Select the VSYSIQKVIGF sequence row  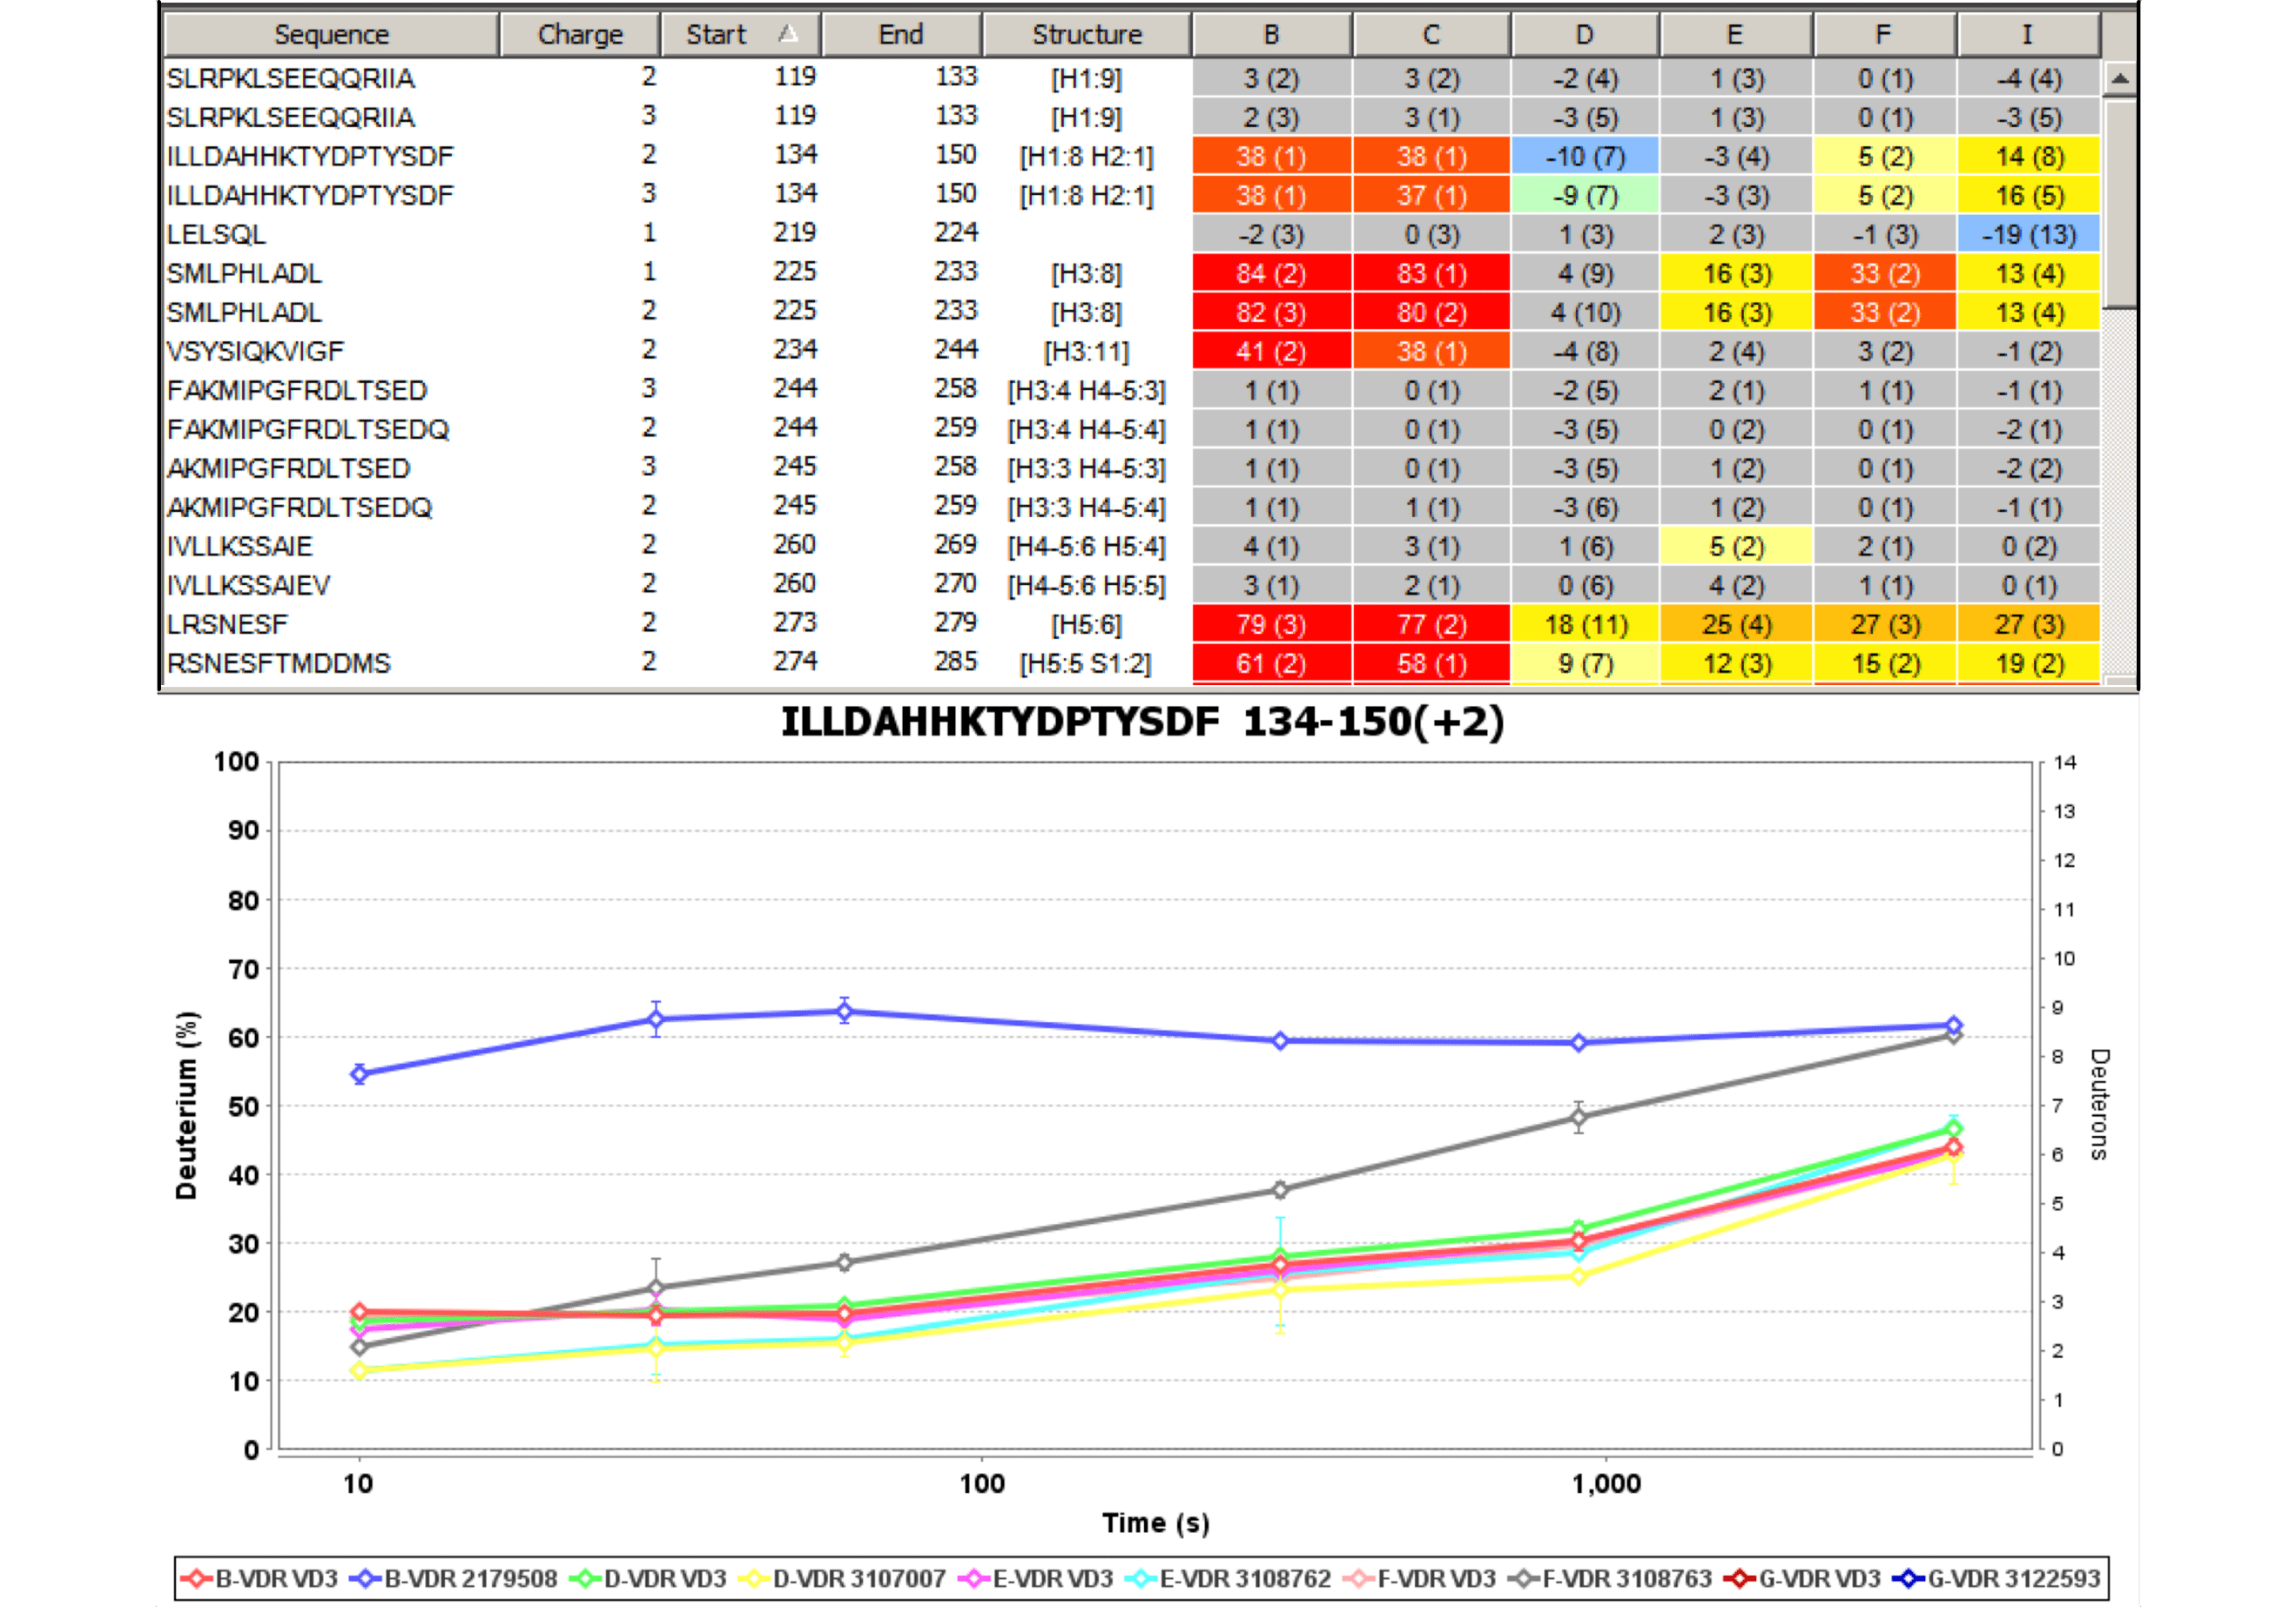[x=255, y=352]
